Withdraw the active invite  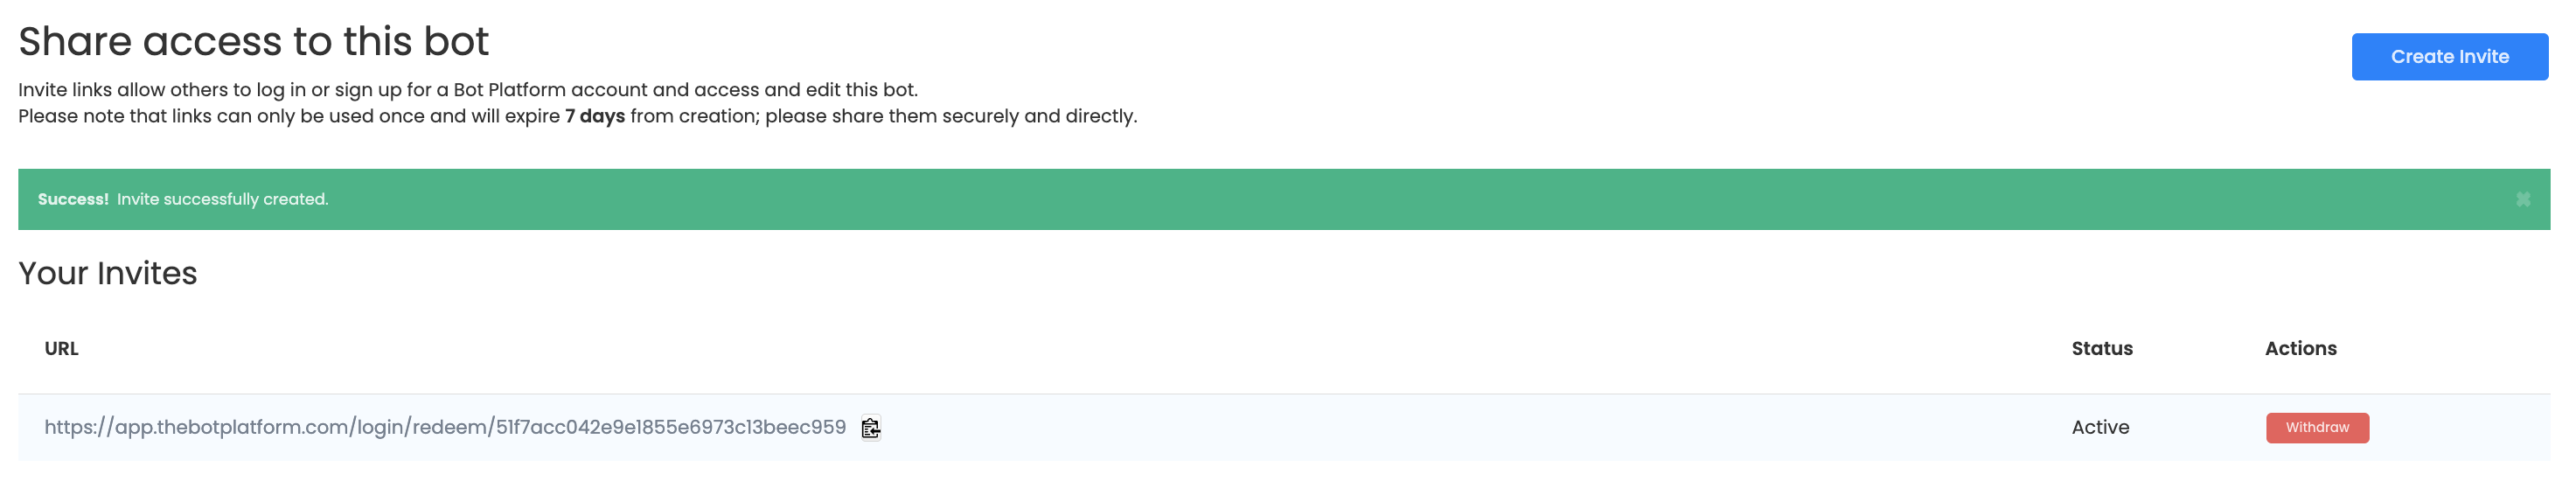click(x=2316, y=428)
